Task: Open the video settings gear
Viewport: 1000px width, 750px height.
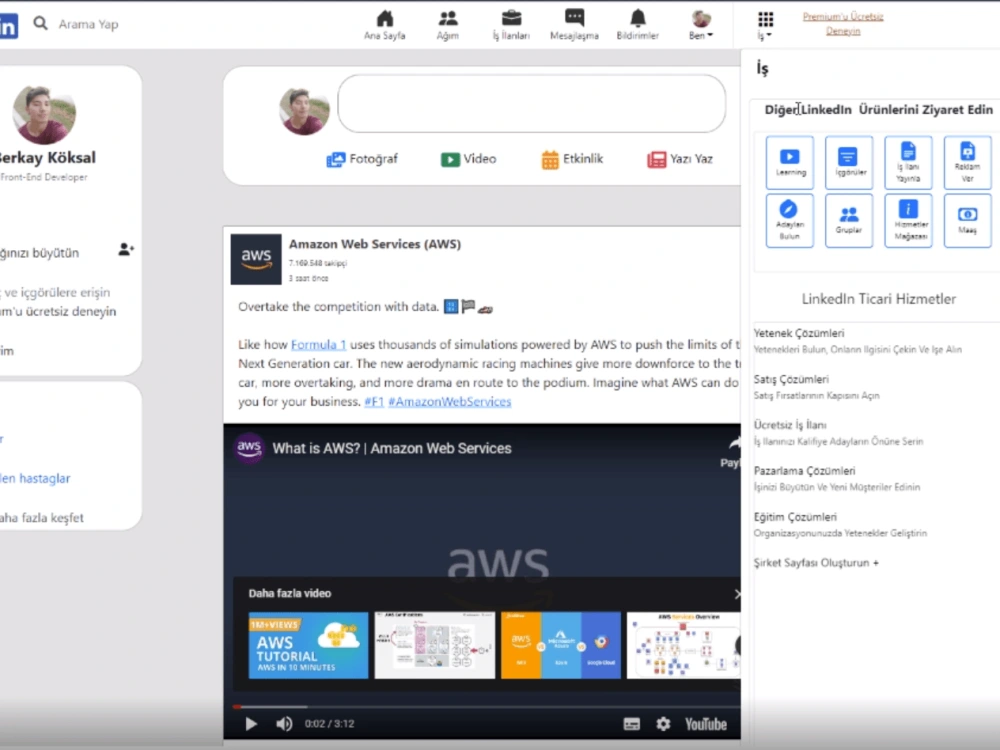Action: point(663,724)
